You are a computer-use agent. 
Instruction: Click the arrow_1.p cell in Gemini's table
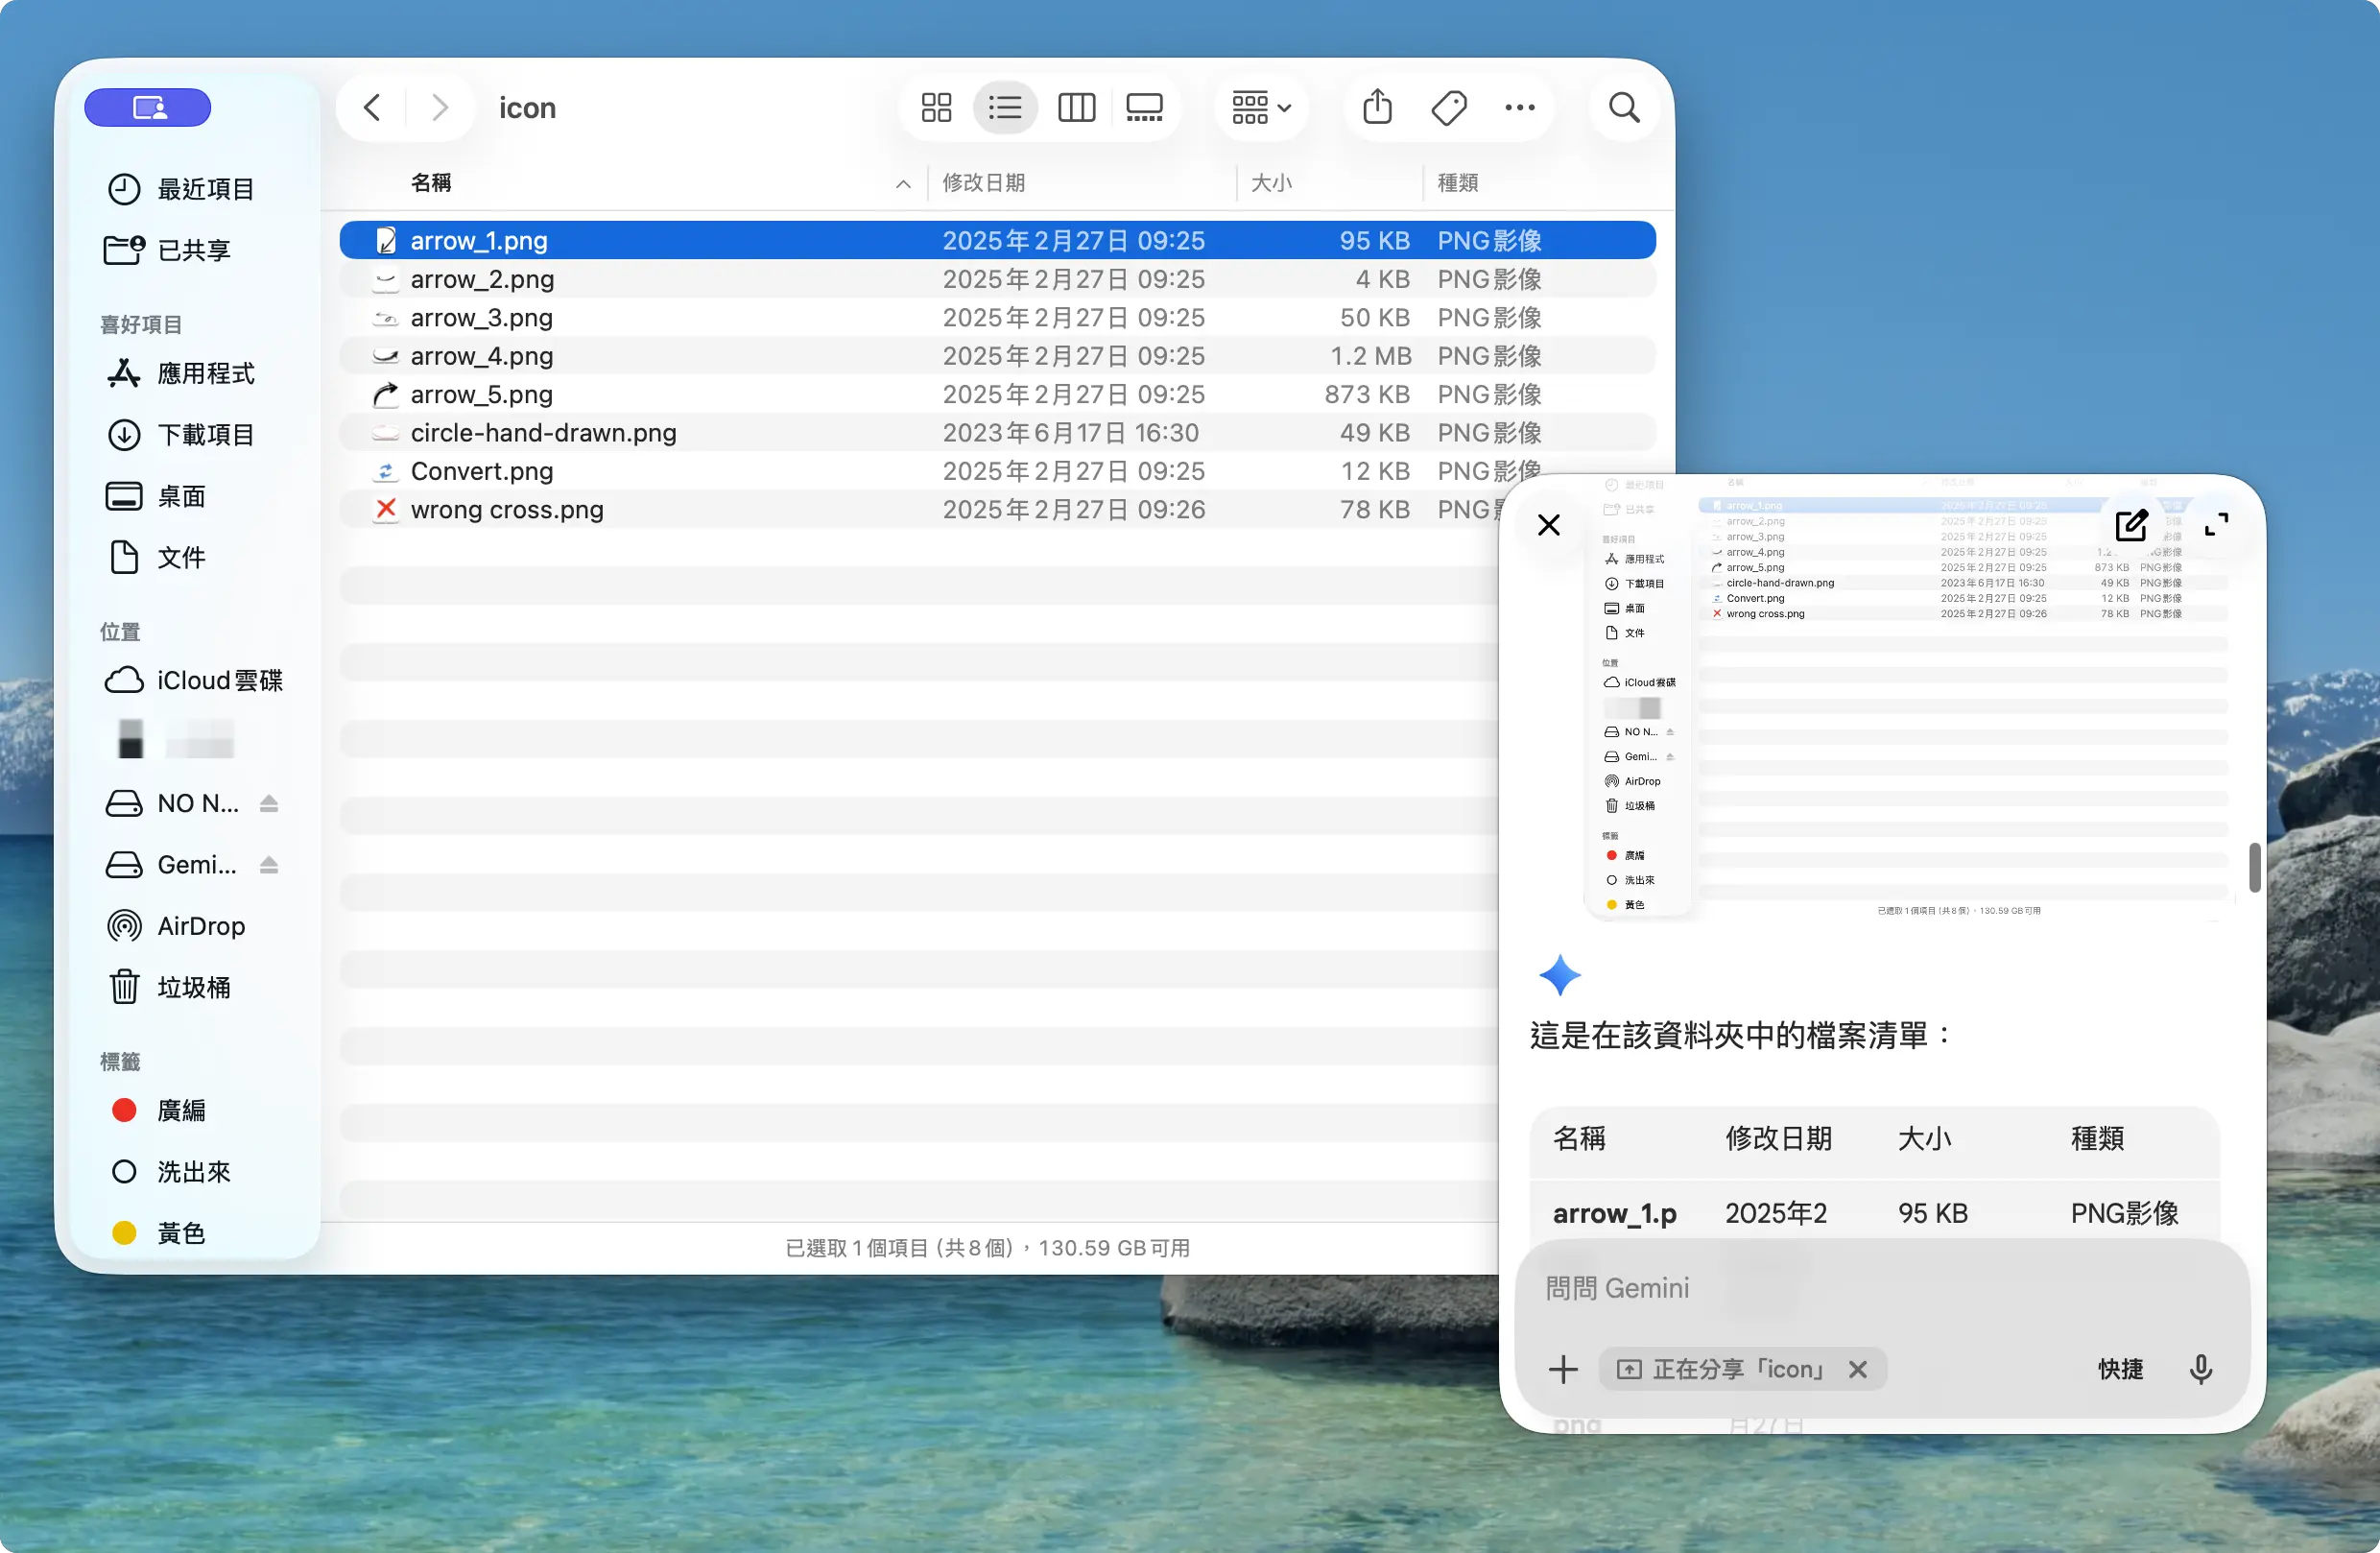click(1614, 1213)
